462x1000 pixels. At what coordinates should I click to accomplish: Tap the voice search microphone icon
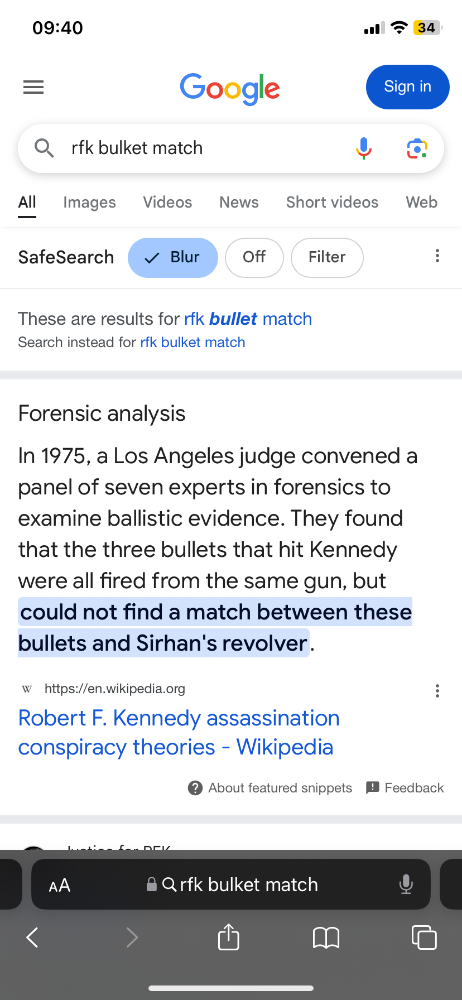[x=363, y=148]
